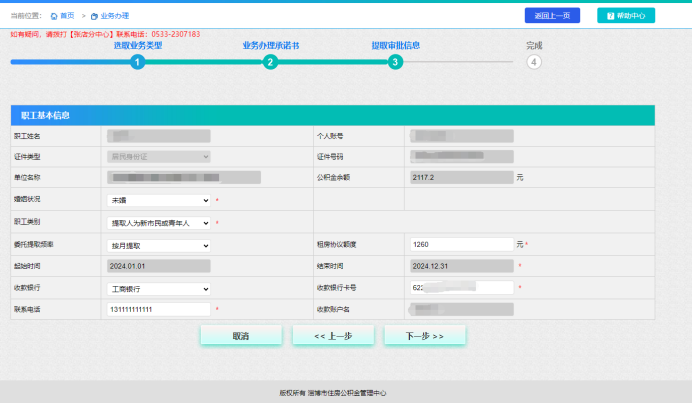This screenshot has width=693, height=403.
Task: Open the 收款银行 dropdown showing 工商银行
Action: click(159, 289)
